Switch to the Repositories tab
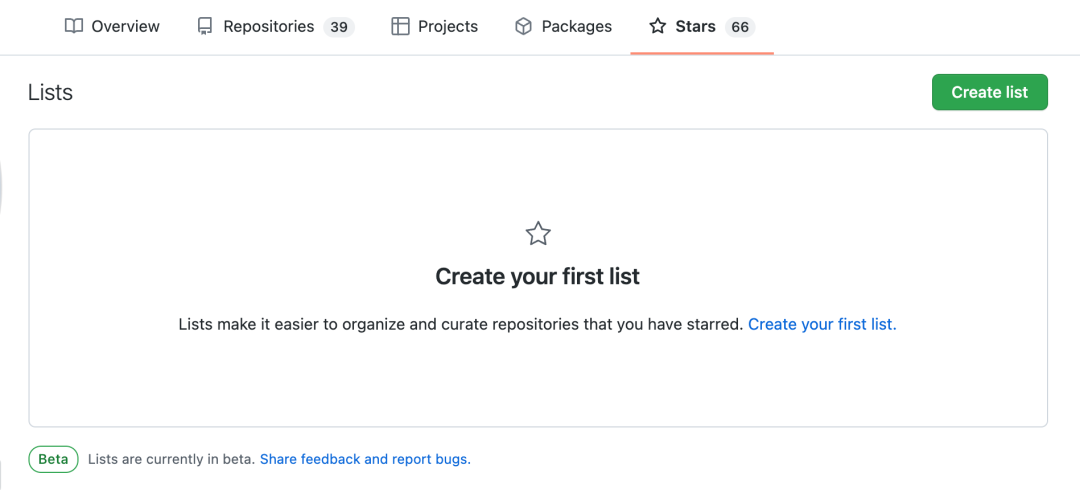1080x490 pixels. coord(276,27)
